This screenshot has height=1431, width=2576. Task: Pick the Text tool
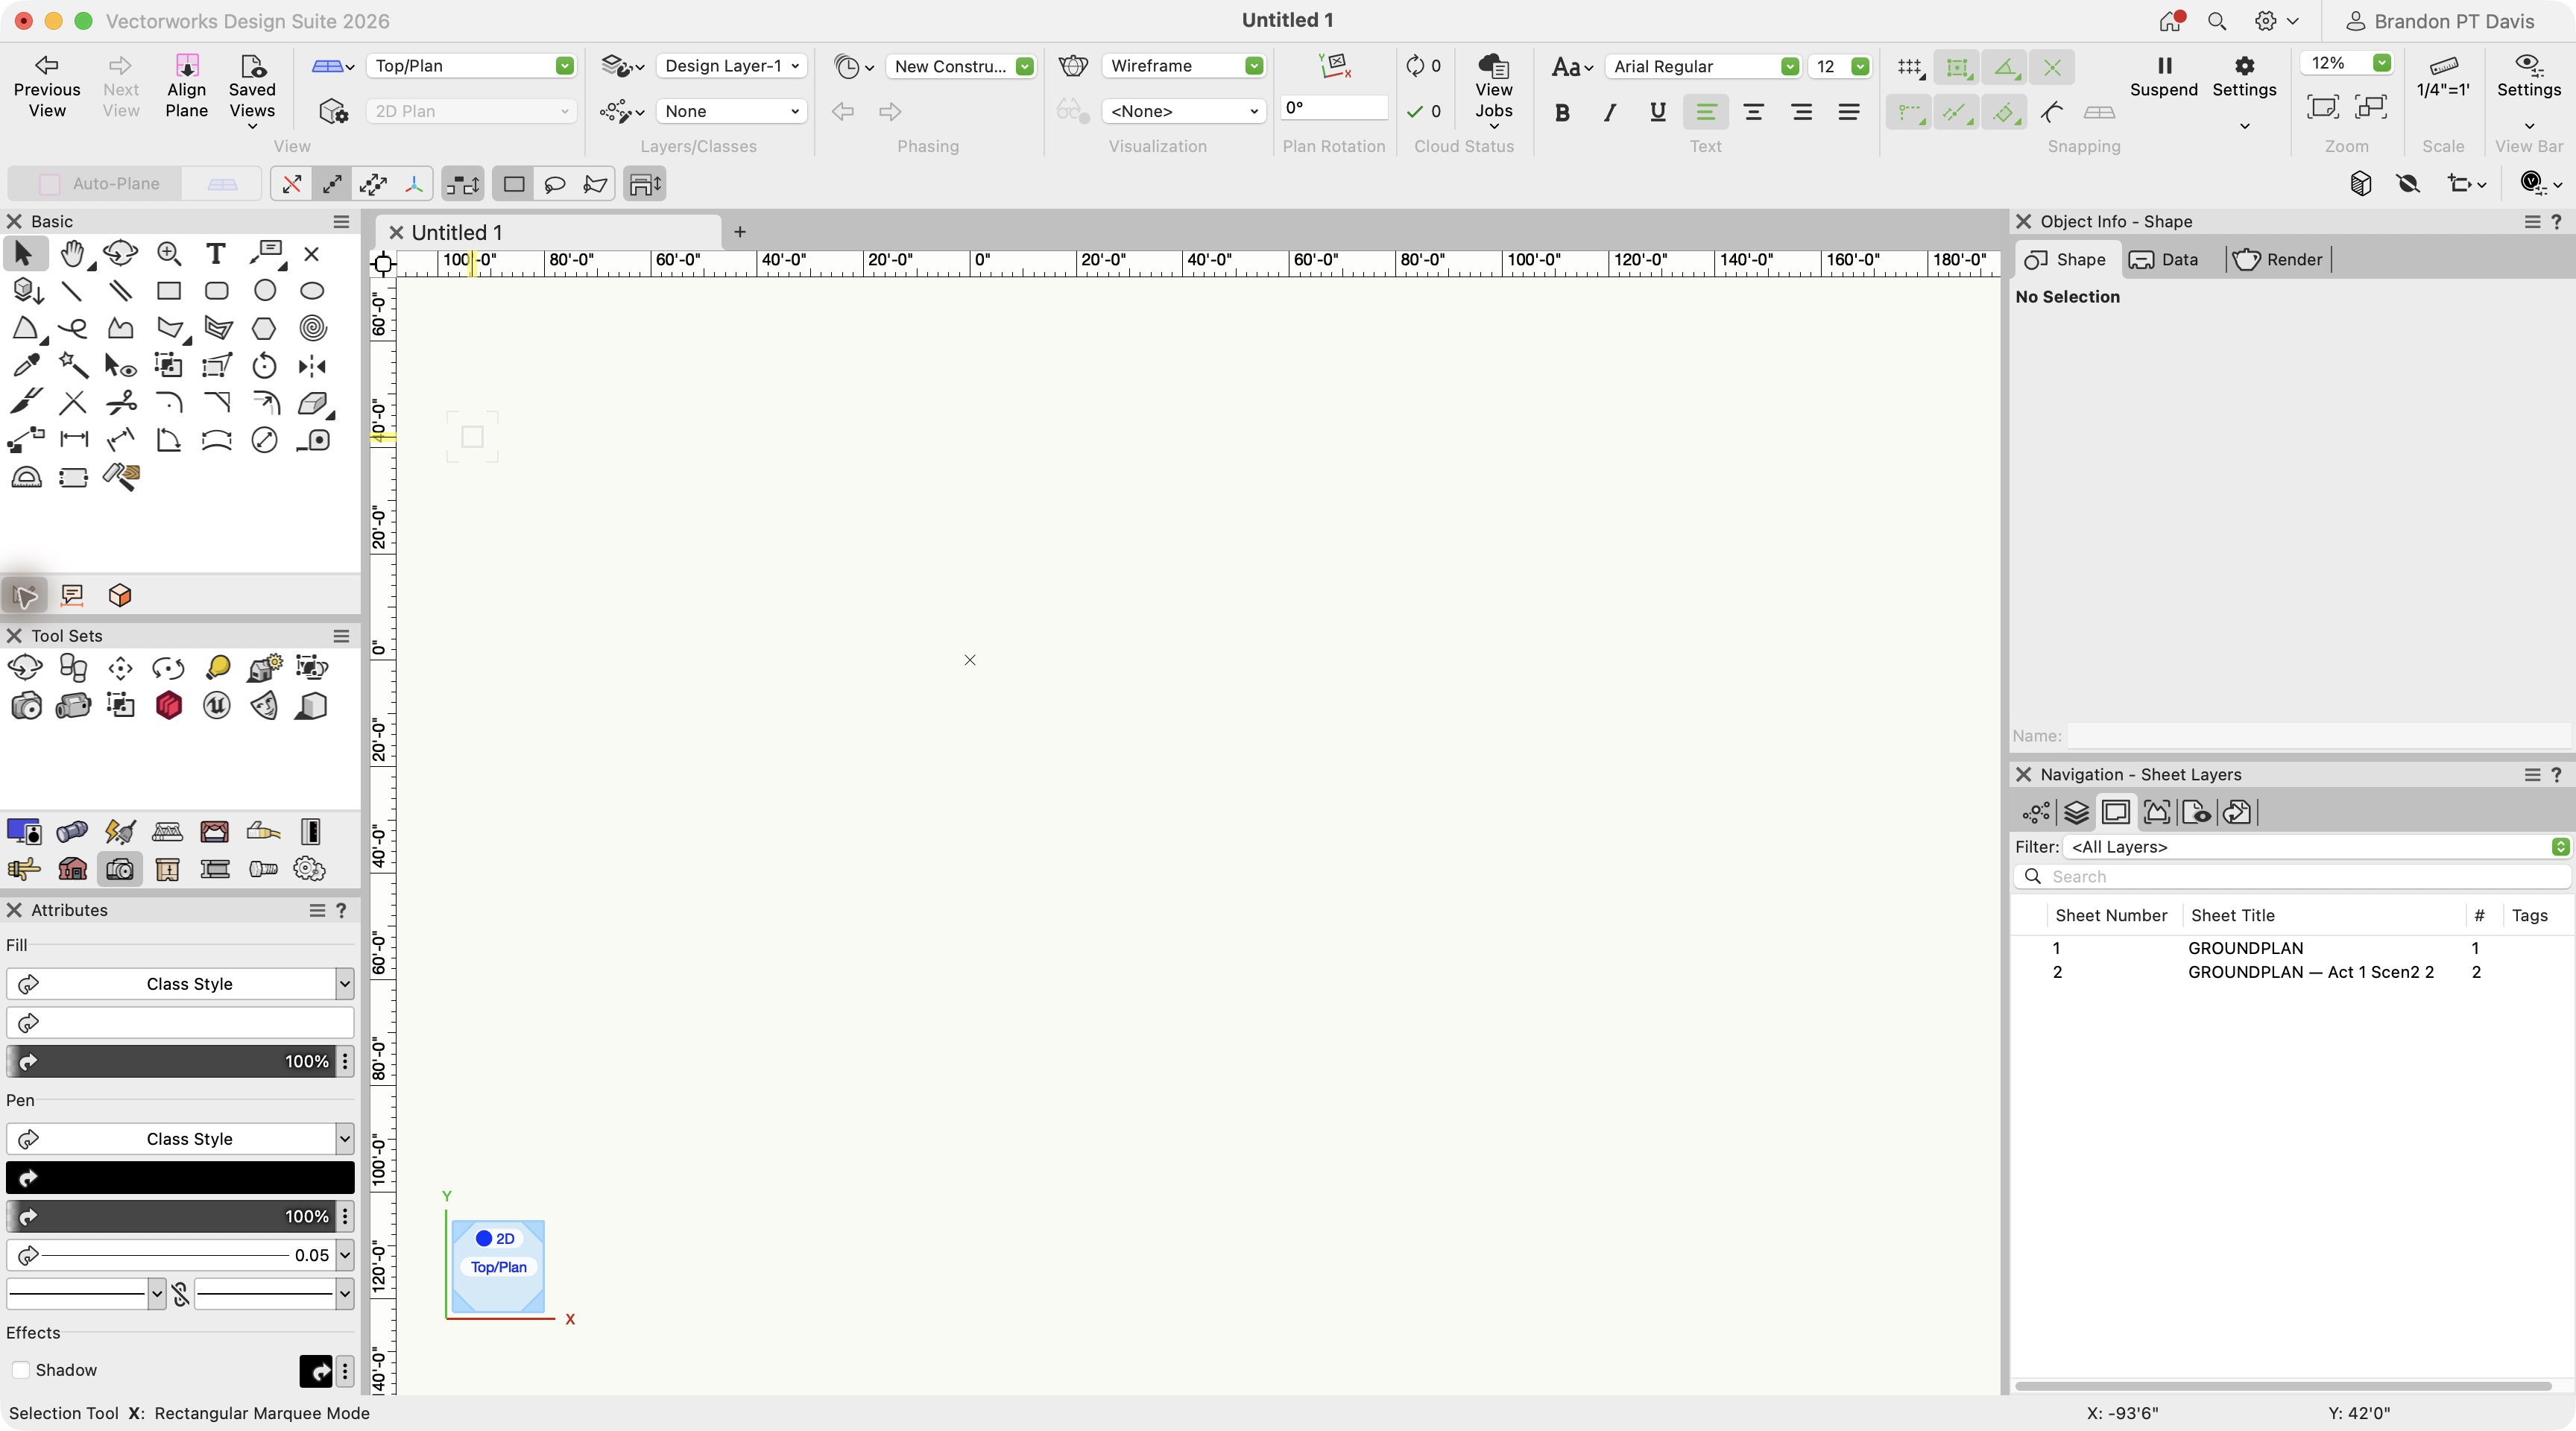tap(216, 254)
